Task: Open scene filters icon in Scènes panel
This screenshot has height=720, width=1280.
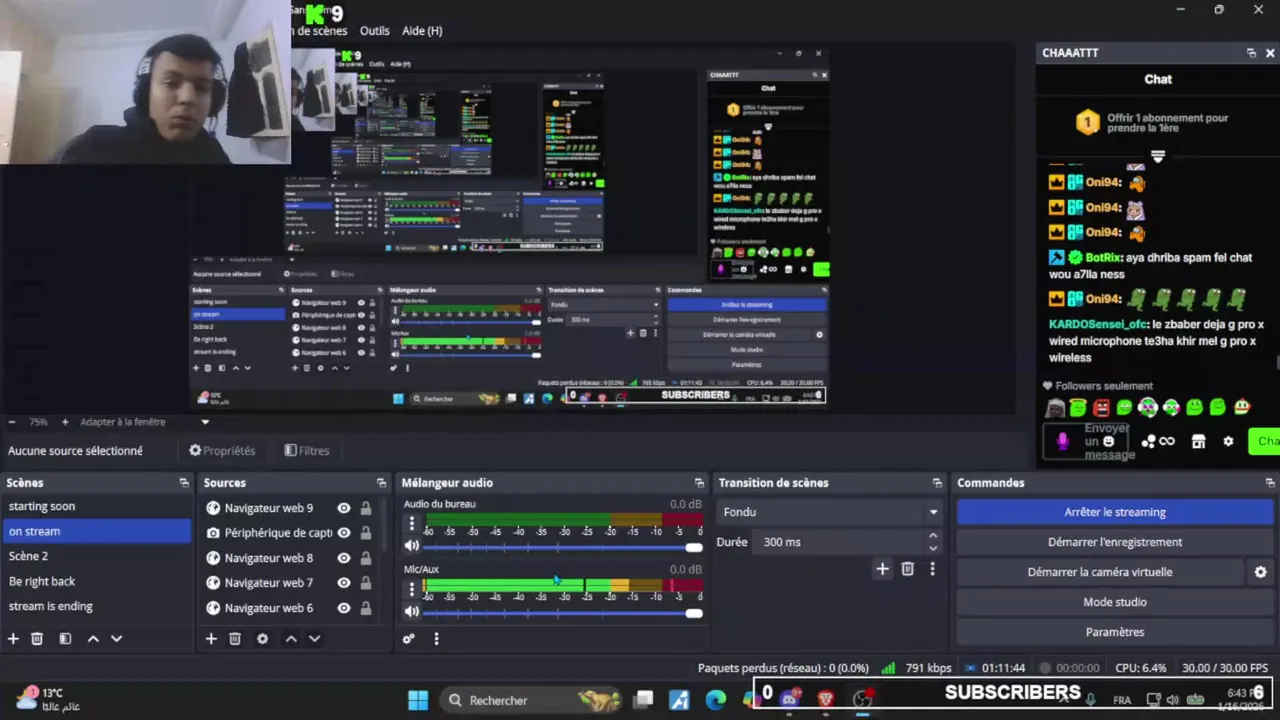Action: (x=65, y=638)
